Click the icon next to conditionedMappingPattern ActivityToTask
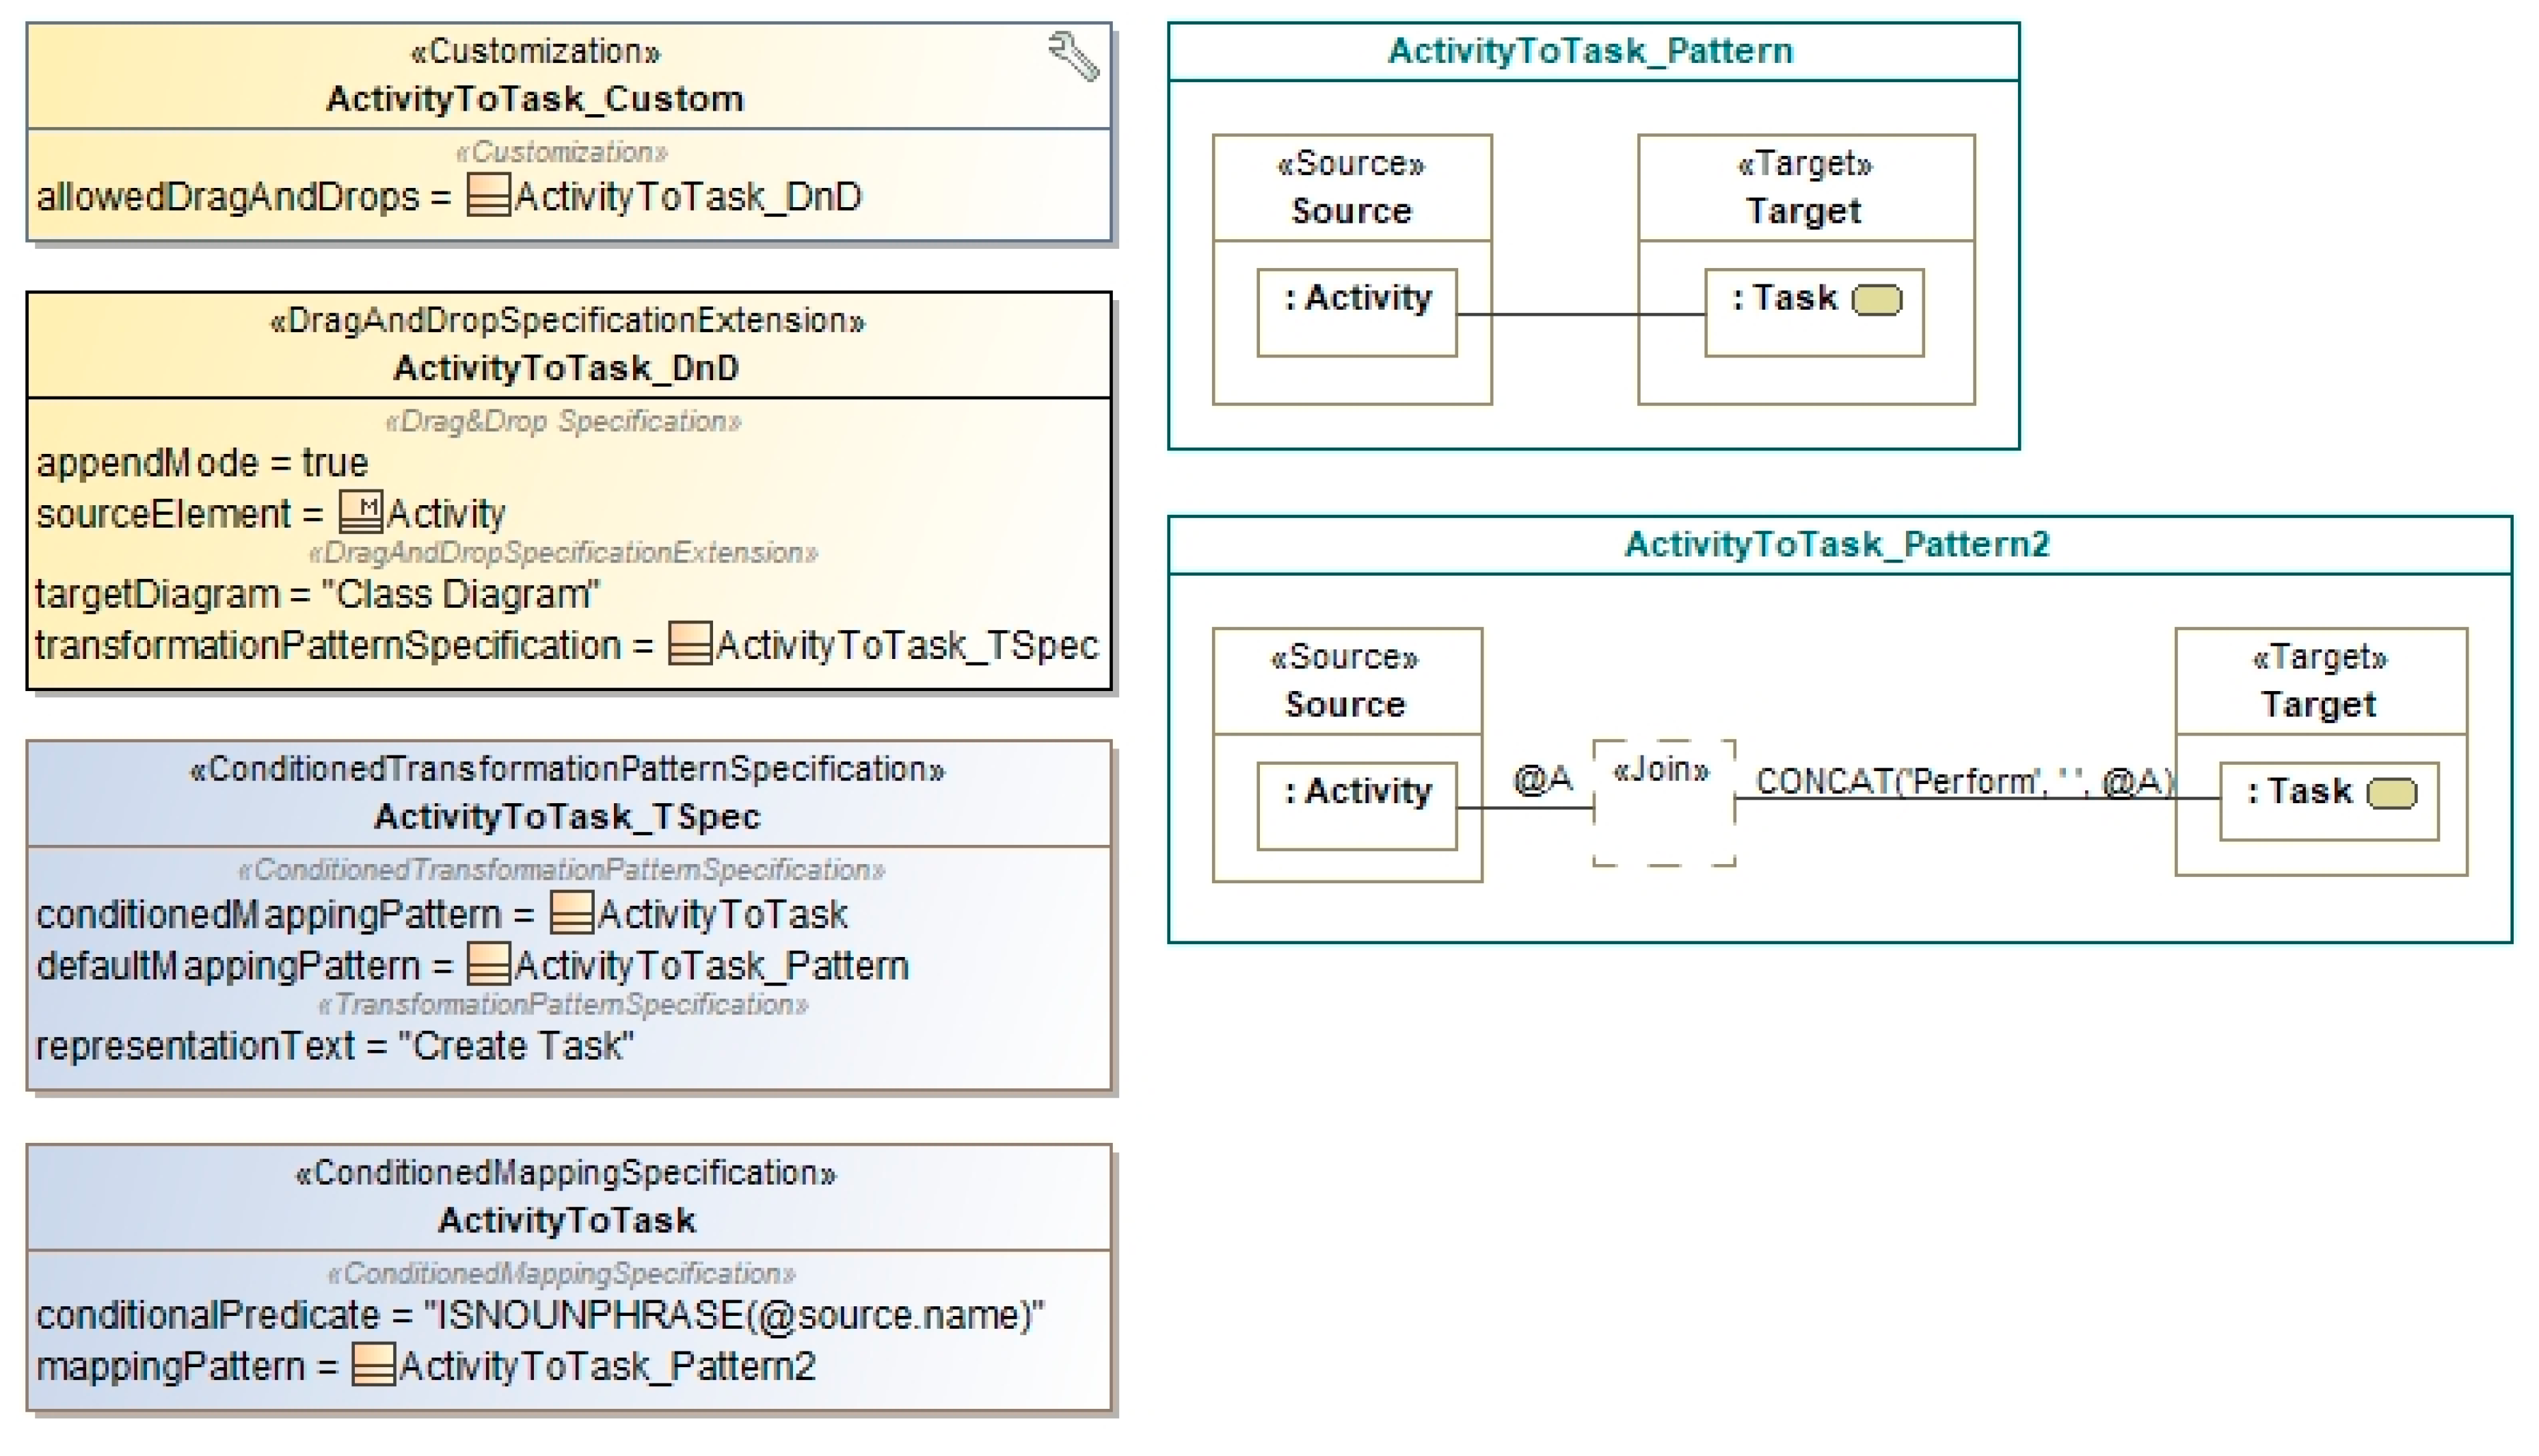 (571, 913)
